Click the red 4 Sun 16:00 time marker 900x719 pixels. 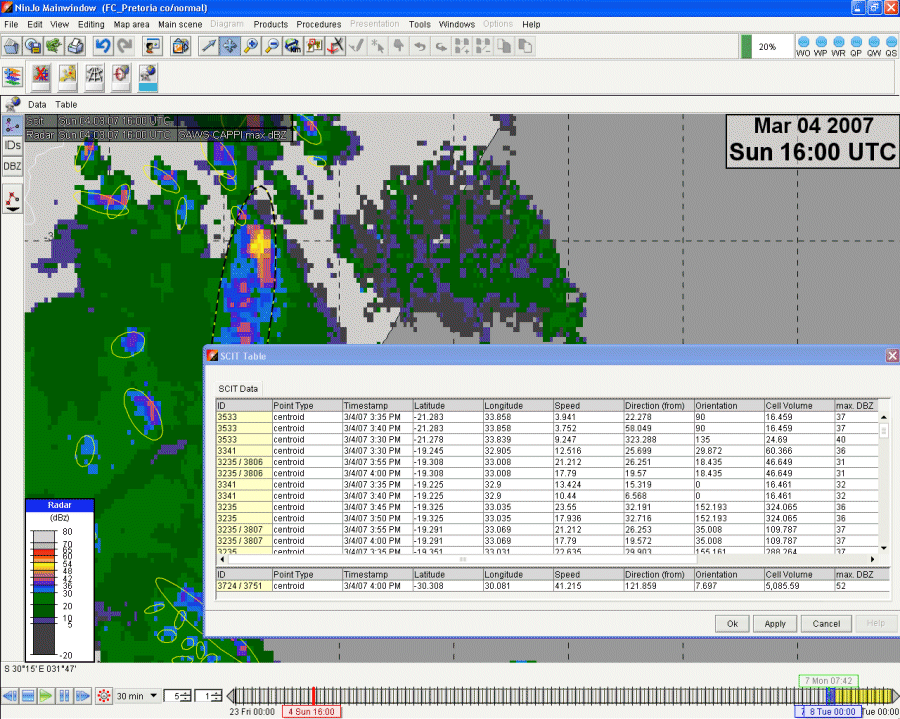(312, 712)
